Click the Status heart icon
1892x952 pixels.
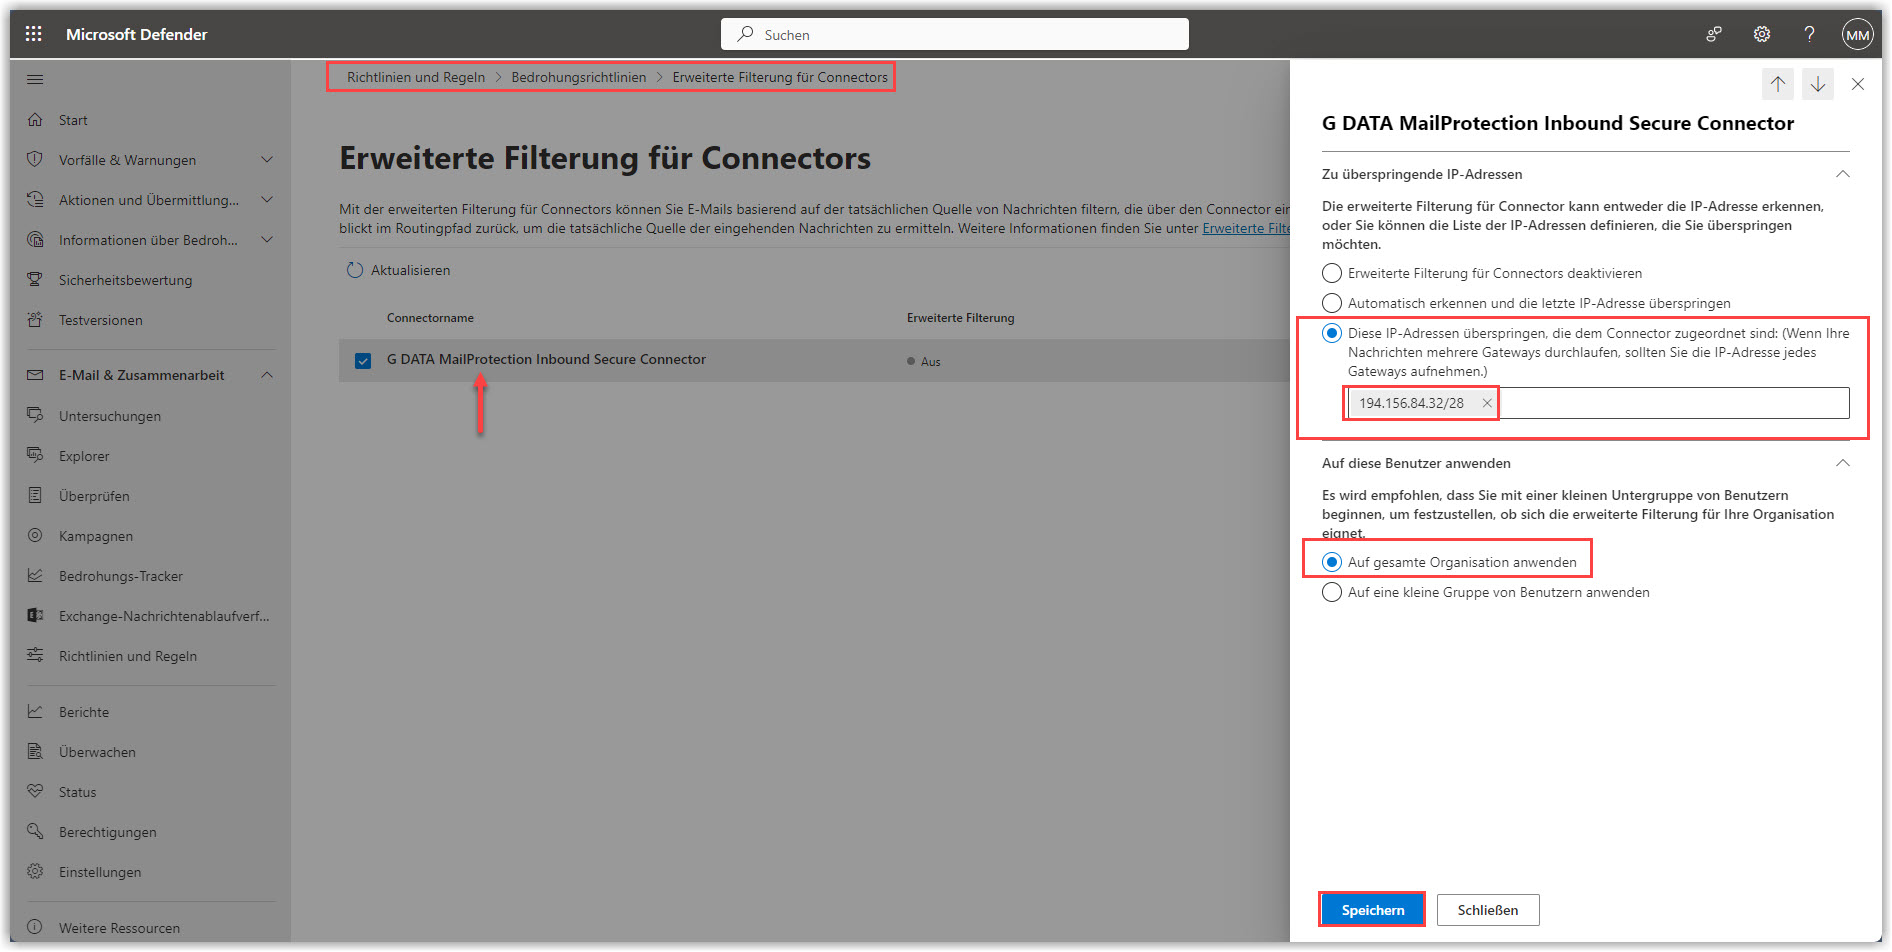pyautogui.click(x=35, y=791)
